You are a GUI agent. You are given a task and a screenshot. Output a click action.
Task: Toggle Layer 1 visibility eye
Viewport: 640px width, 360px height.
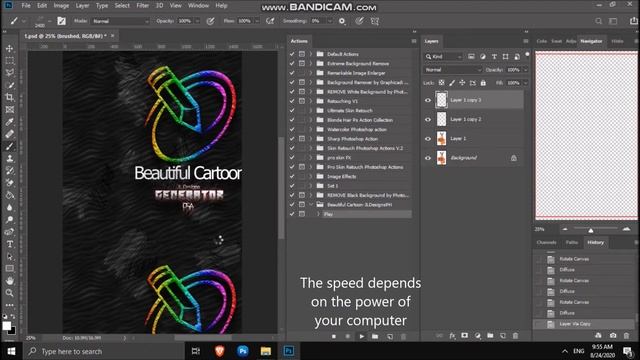[x=428, y=139]
